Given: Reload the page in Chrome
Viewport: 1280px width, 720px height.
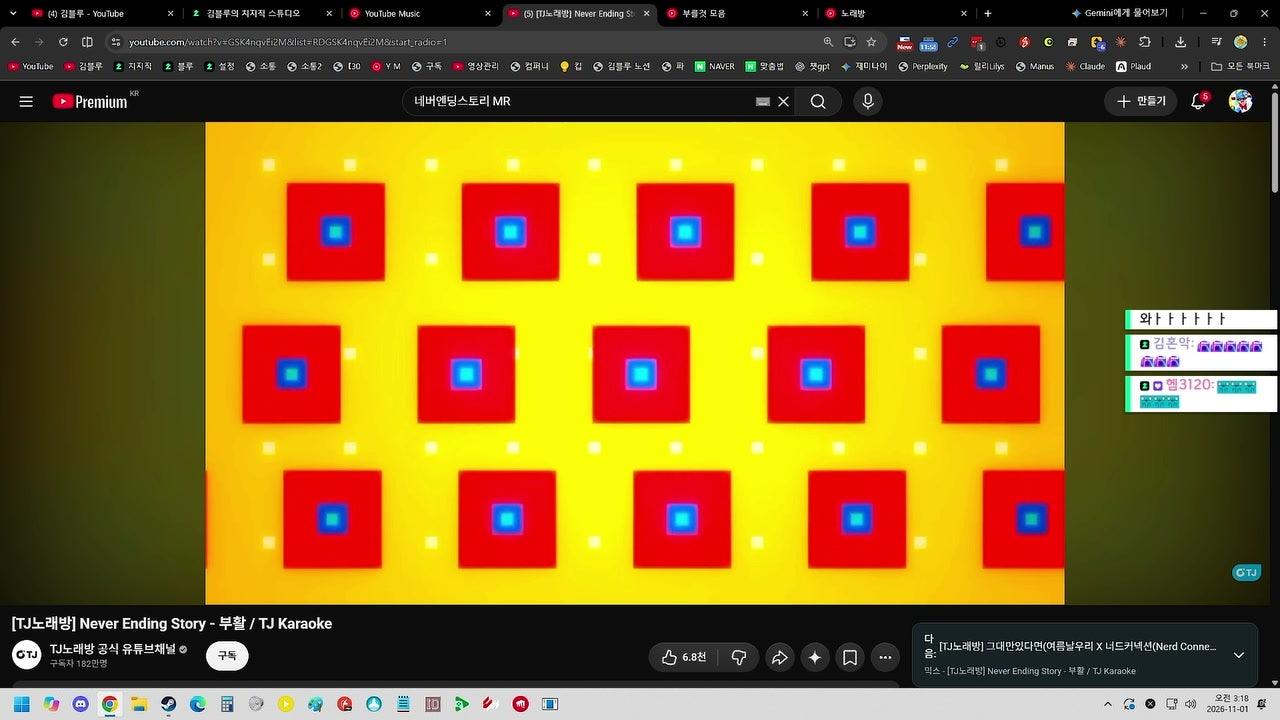Looking at the screenshot, I should 63,42.
